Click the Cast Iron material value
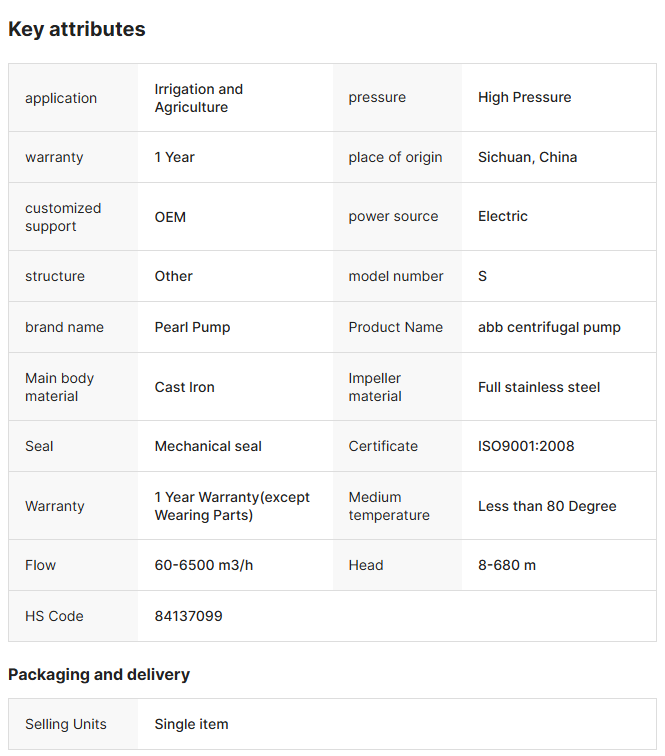This screenshot has height=756, width=665. pos(184,387)
